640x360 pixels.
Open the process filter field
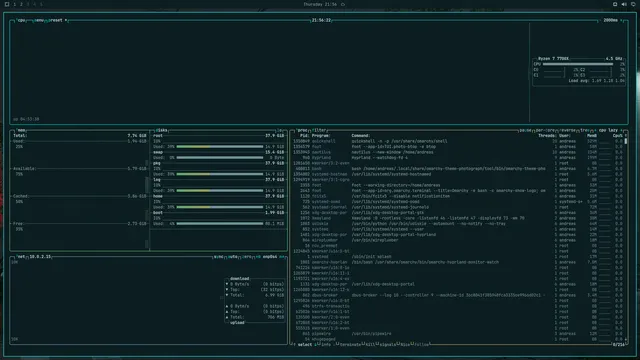[319, 130]
